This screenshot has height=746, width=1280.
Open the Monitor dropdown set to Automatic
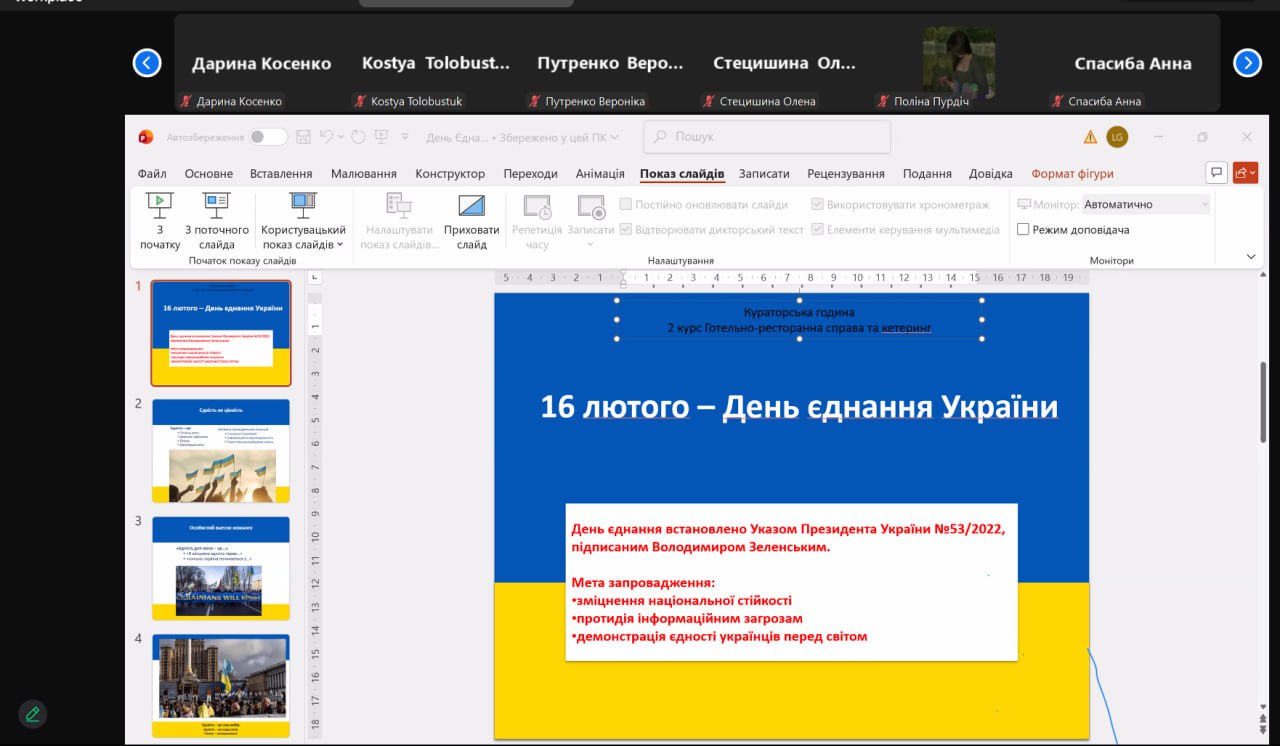click(x=1146, y=204)
